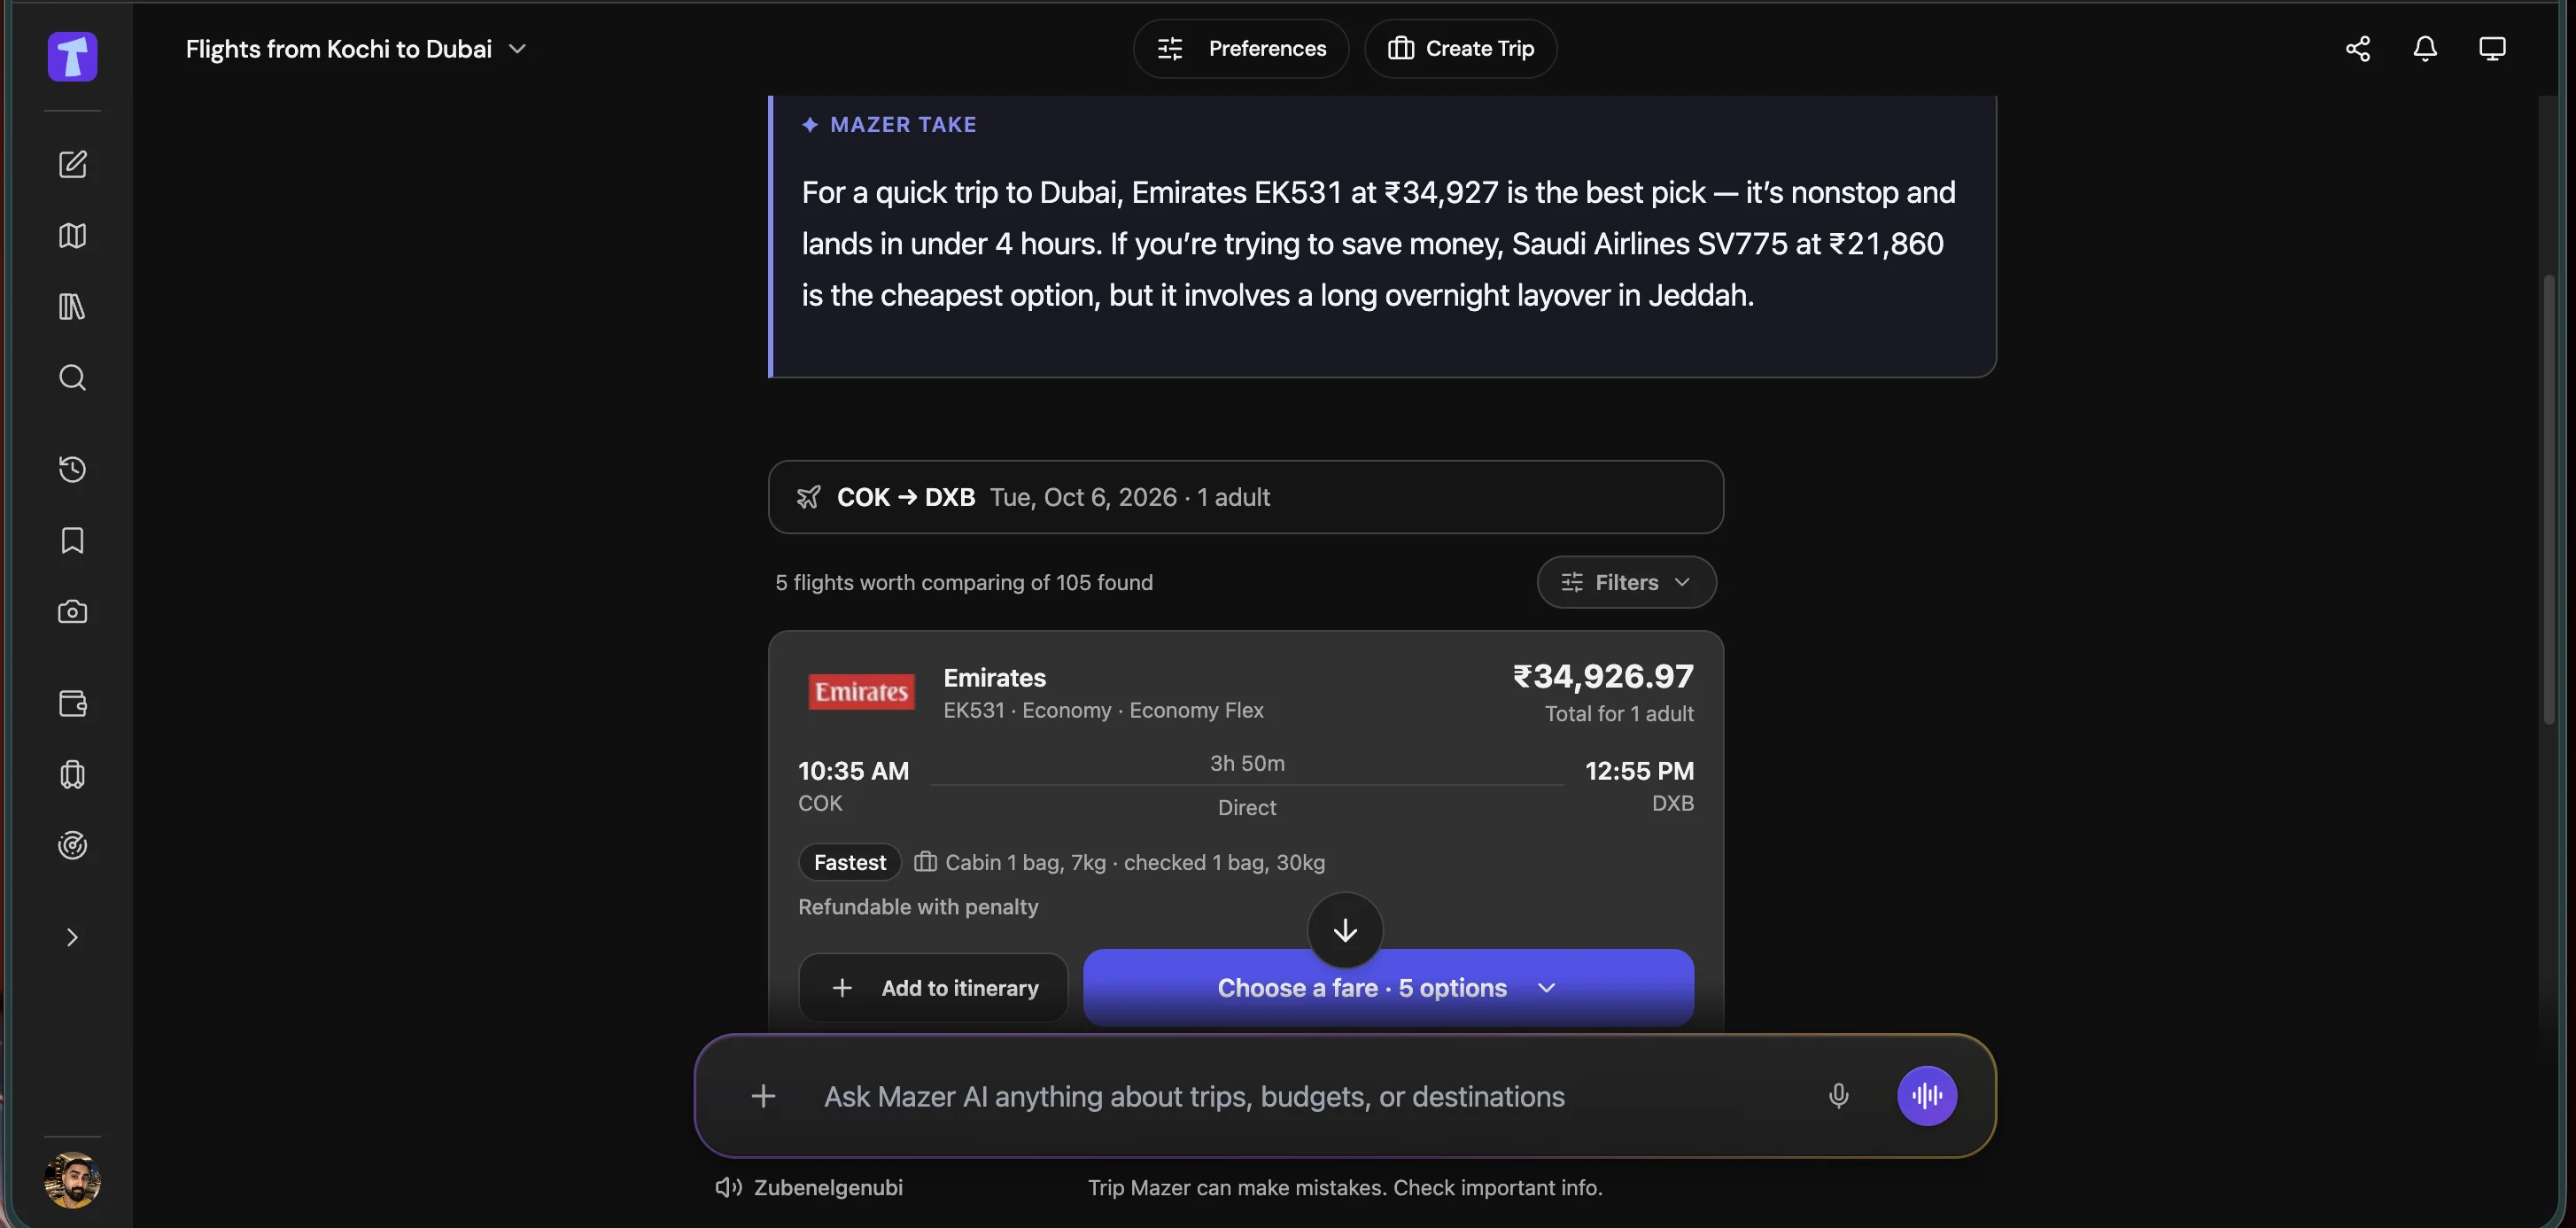Click Create Trip button
Screen dimensions: 2576x1228
pyautogui.click(x=1460, y=48)
